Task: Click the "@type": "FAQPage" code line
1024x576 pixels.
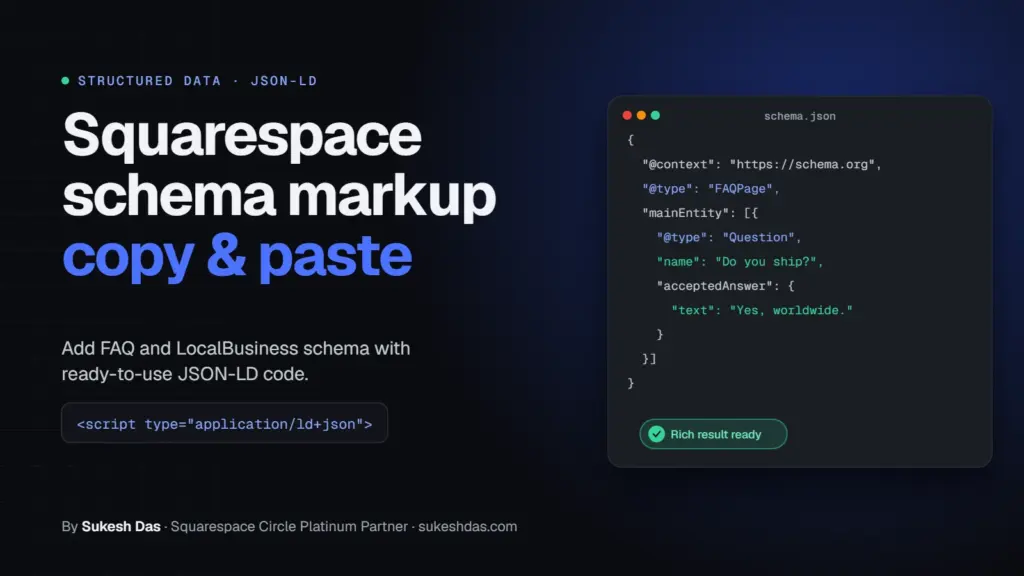Action: (711, 189)
